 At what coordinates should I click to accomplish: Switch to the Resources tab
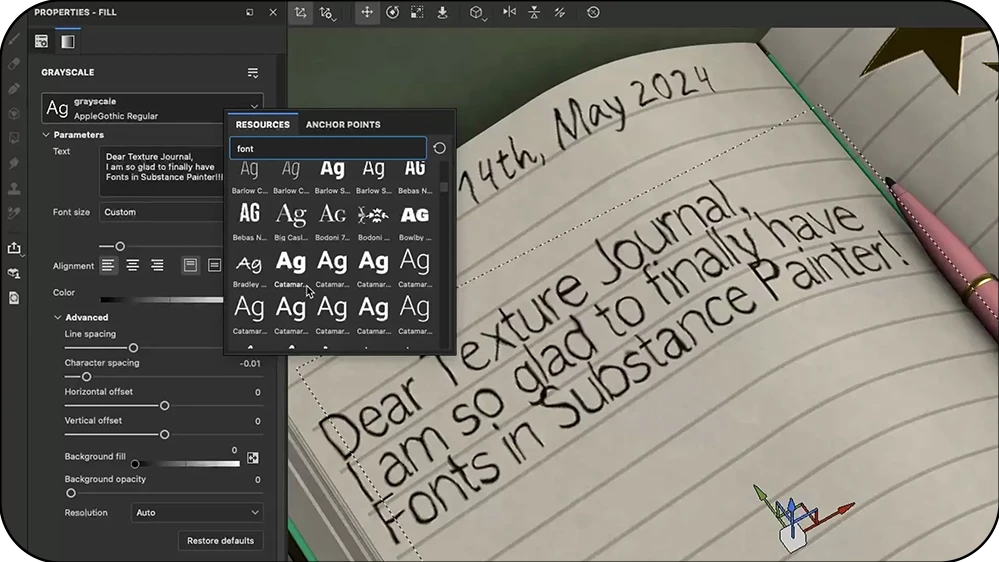point(262,124)
